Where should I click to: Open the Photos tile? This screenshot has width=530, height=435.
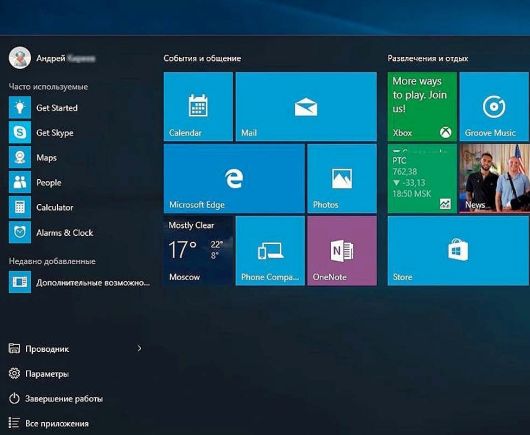pyautogui.click(x=342, y=178)
